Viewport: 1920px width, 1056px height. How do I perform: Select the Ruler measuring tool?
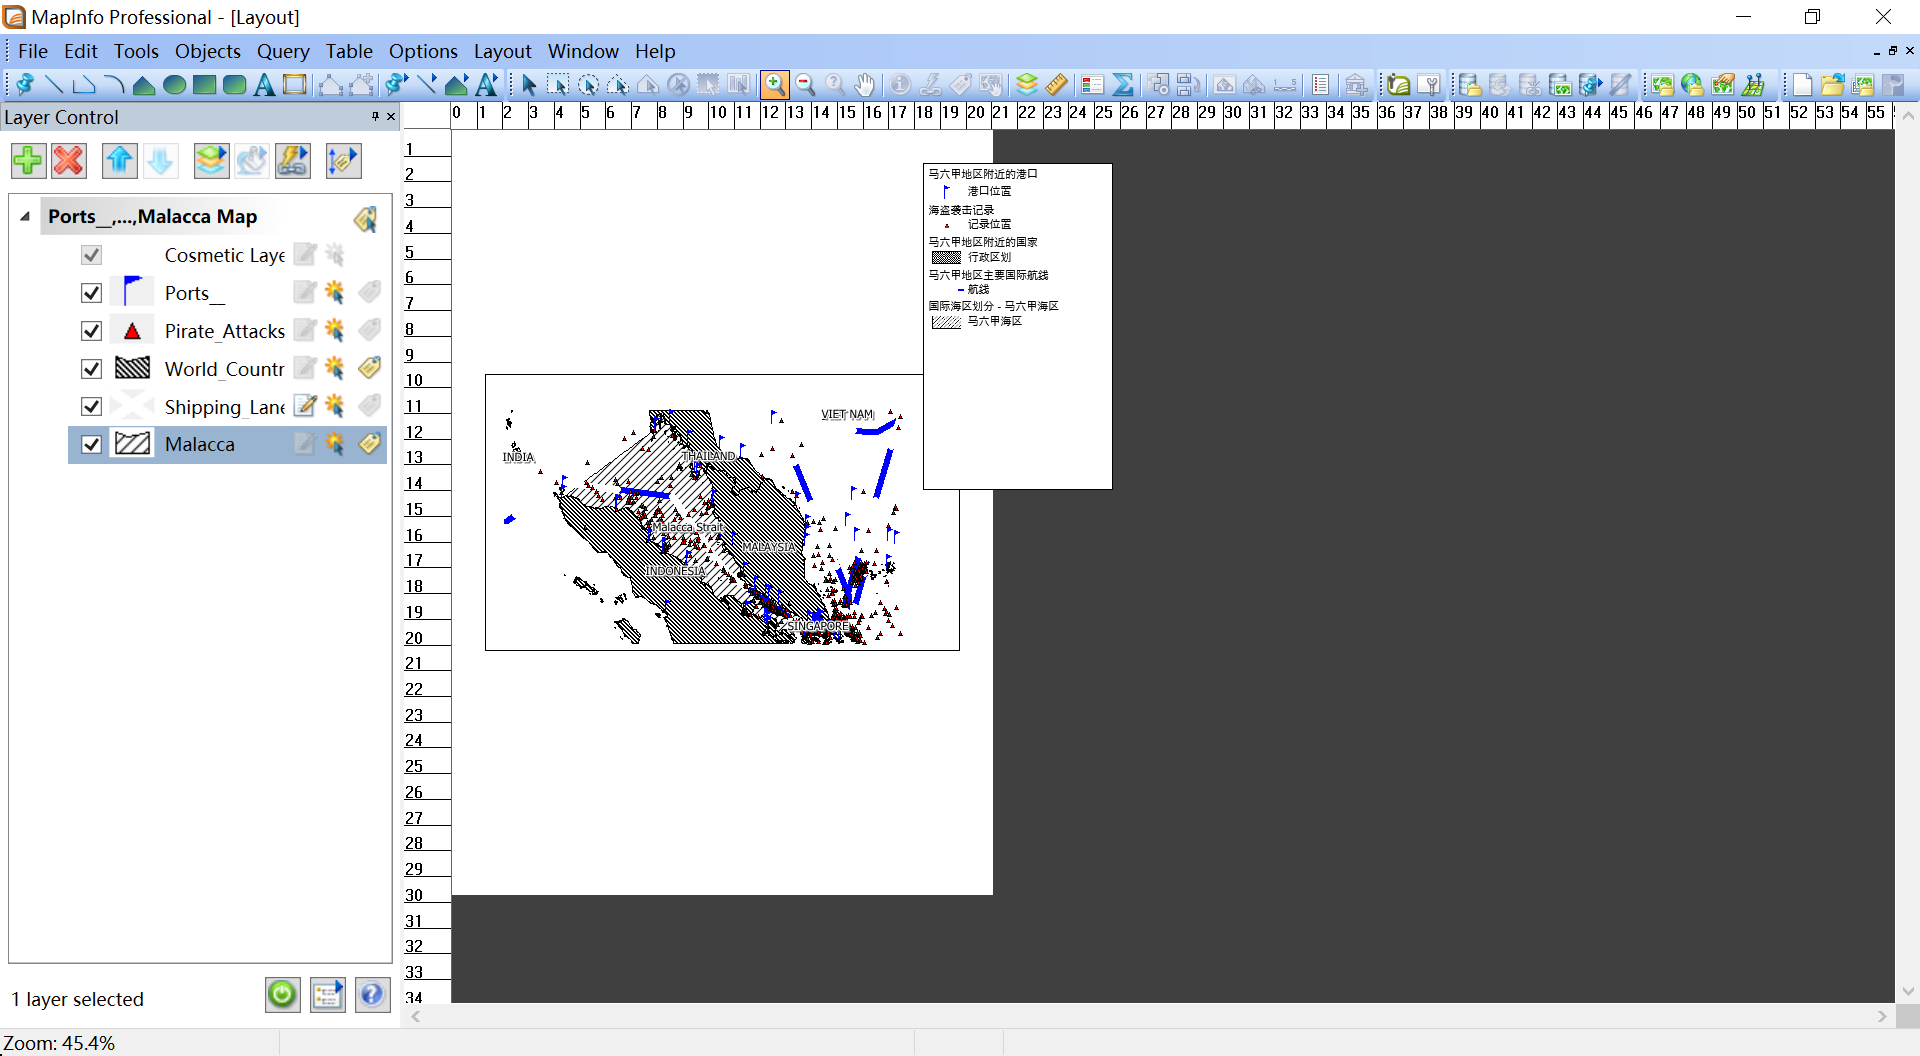coord(1057,85)
